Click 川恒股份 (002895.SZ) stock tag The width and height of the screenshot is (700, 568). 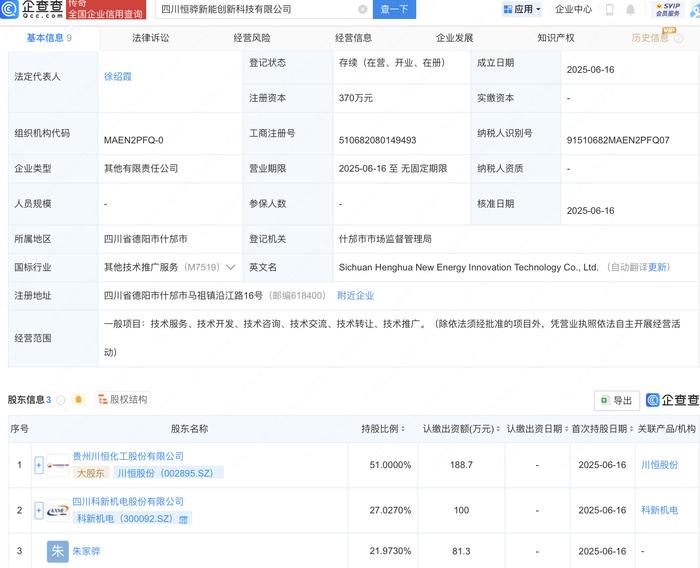point(168,473)
